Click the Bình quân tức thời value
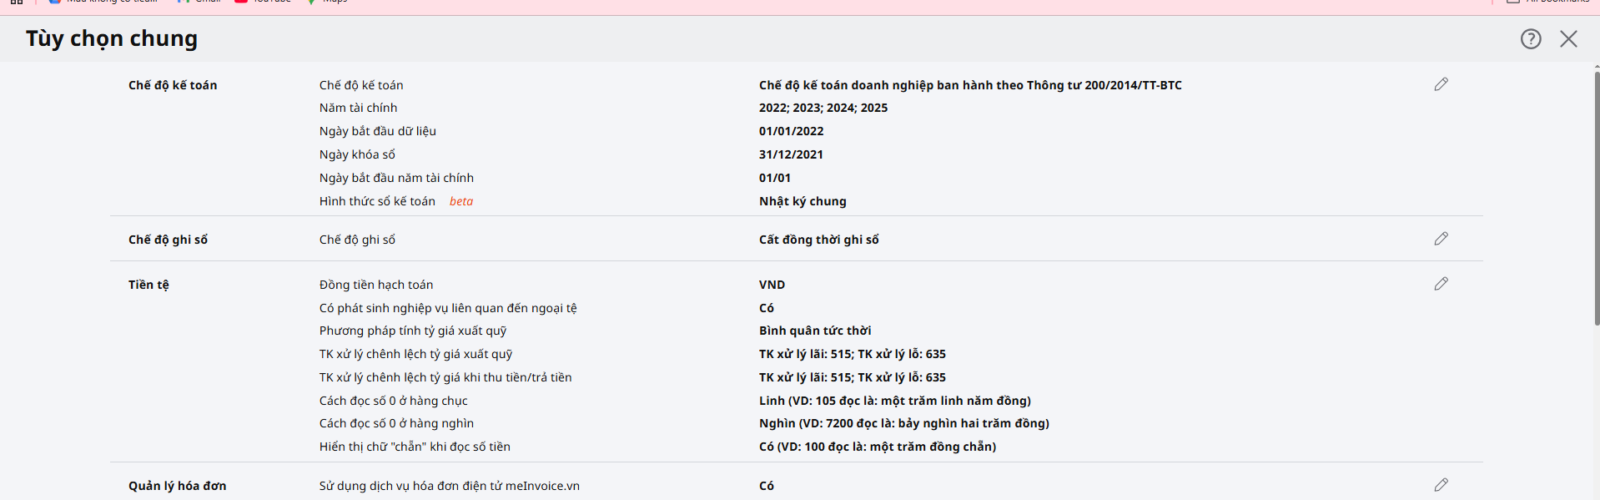 [814, 331]
